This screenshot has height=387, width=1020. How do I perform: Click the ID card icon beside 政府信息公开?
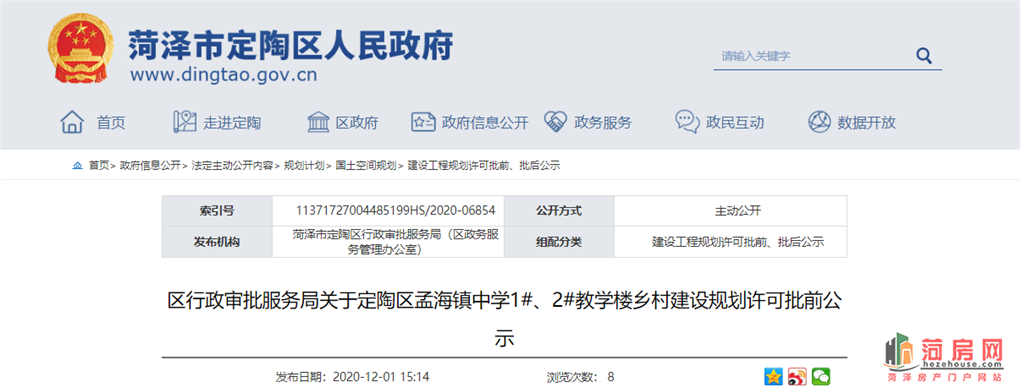tap(423, 122)
